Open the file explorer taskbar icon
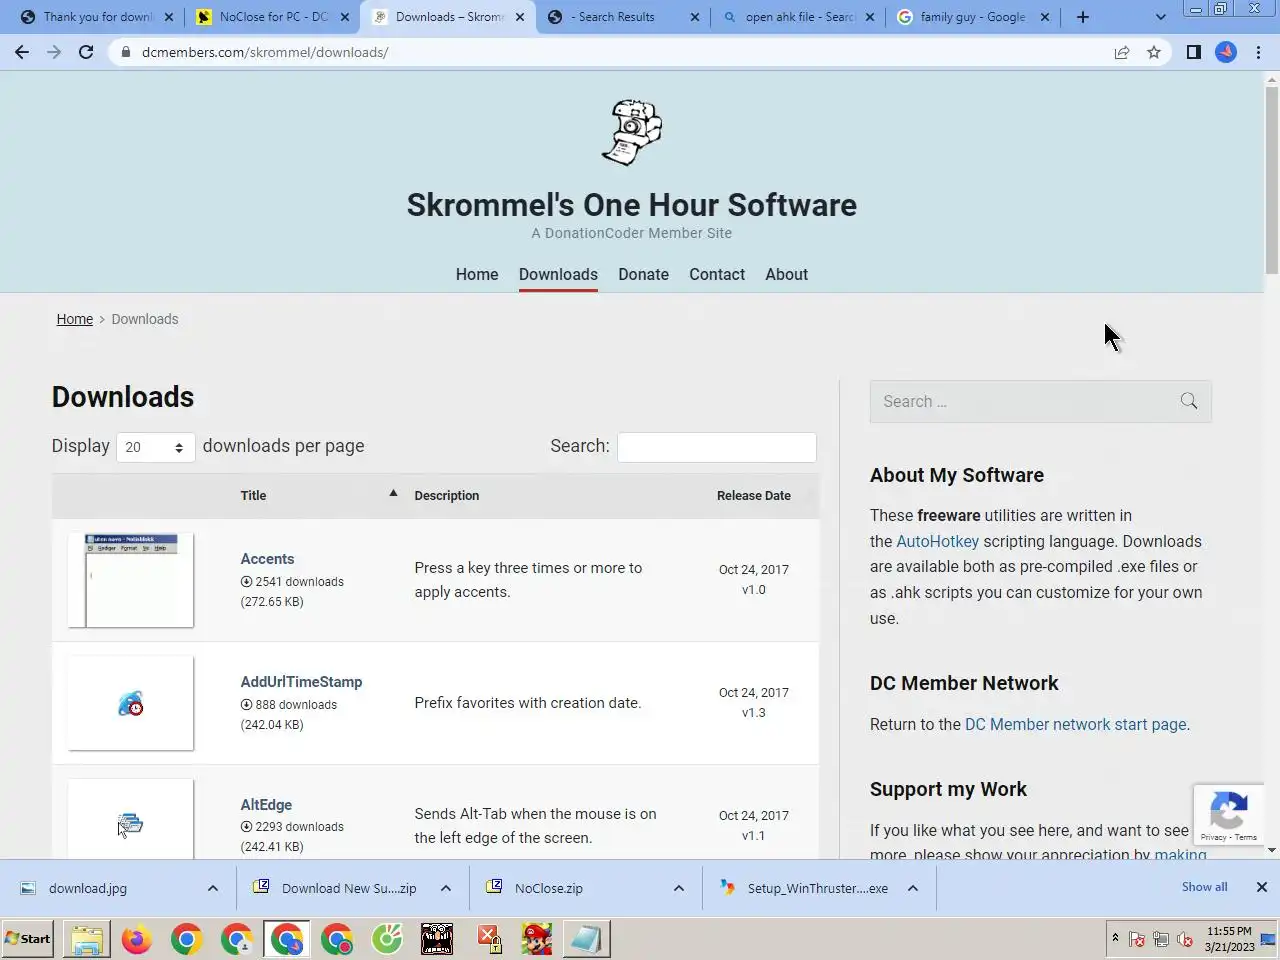This screenshot has width=1280, height=960. tap(87, 939)
